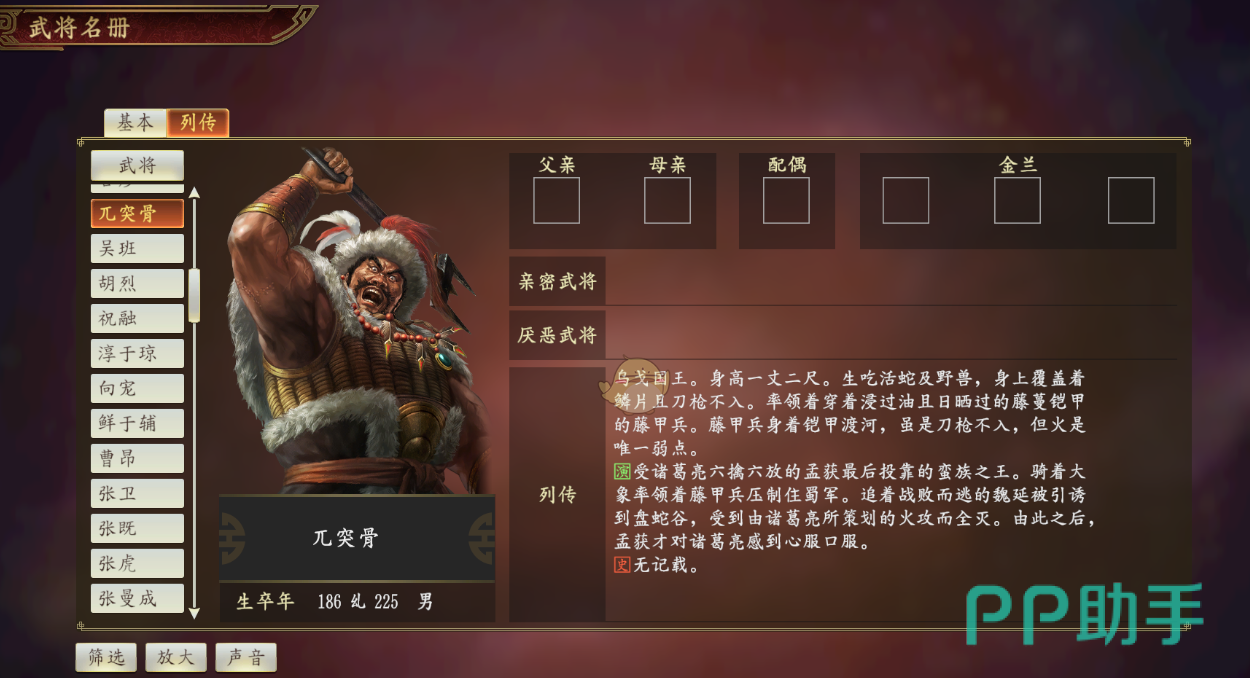Click the 父亲 portrait slot

click(x=556, y=200)
